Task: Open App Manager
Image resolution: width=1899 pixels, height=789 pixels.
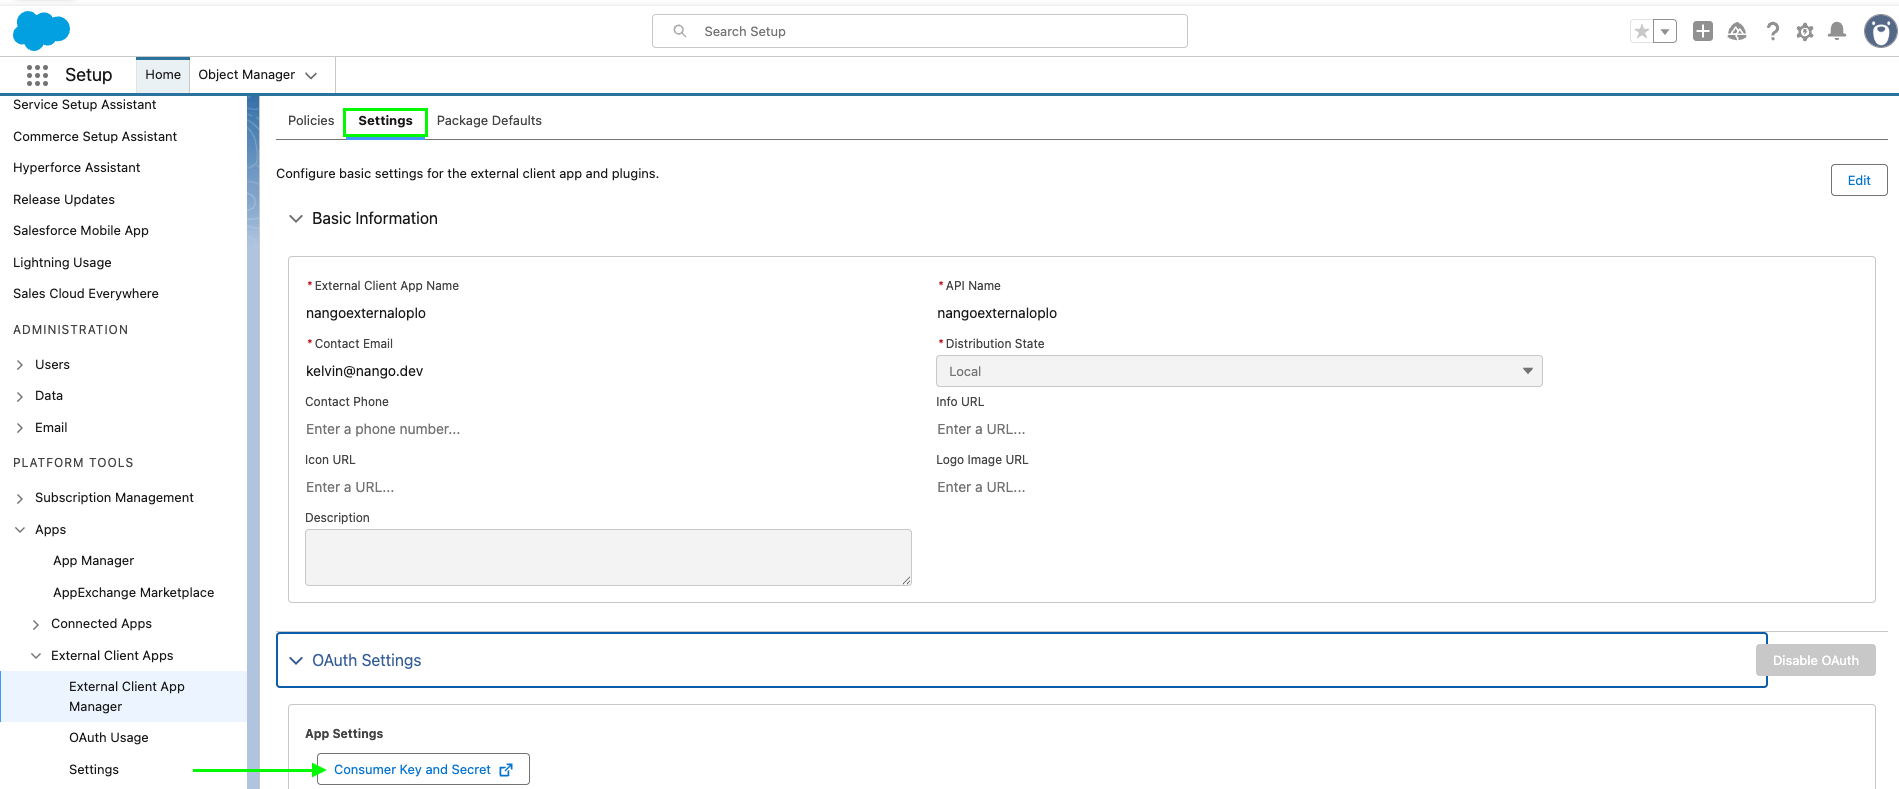Action: coord(93,561)
